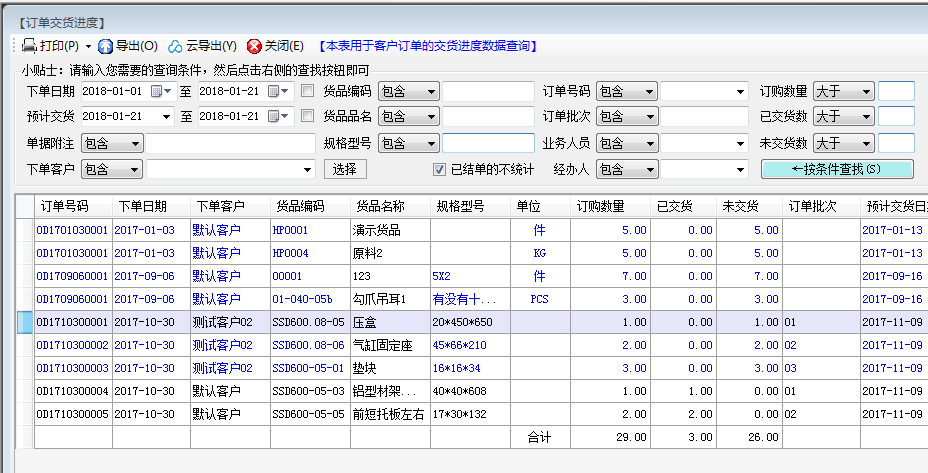This screenshot has width=928, height=473.
Task: Click into the 货品品名 text field
Action: [x=489, y=117]
